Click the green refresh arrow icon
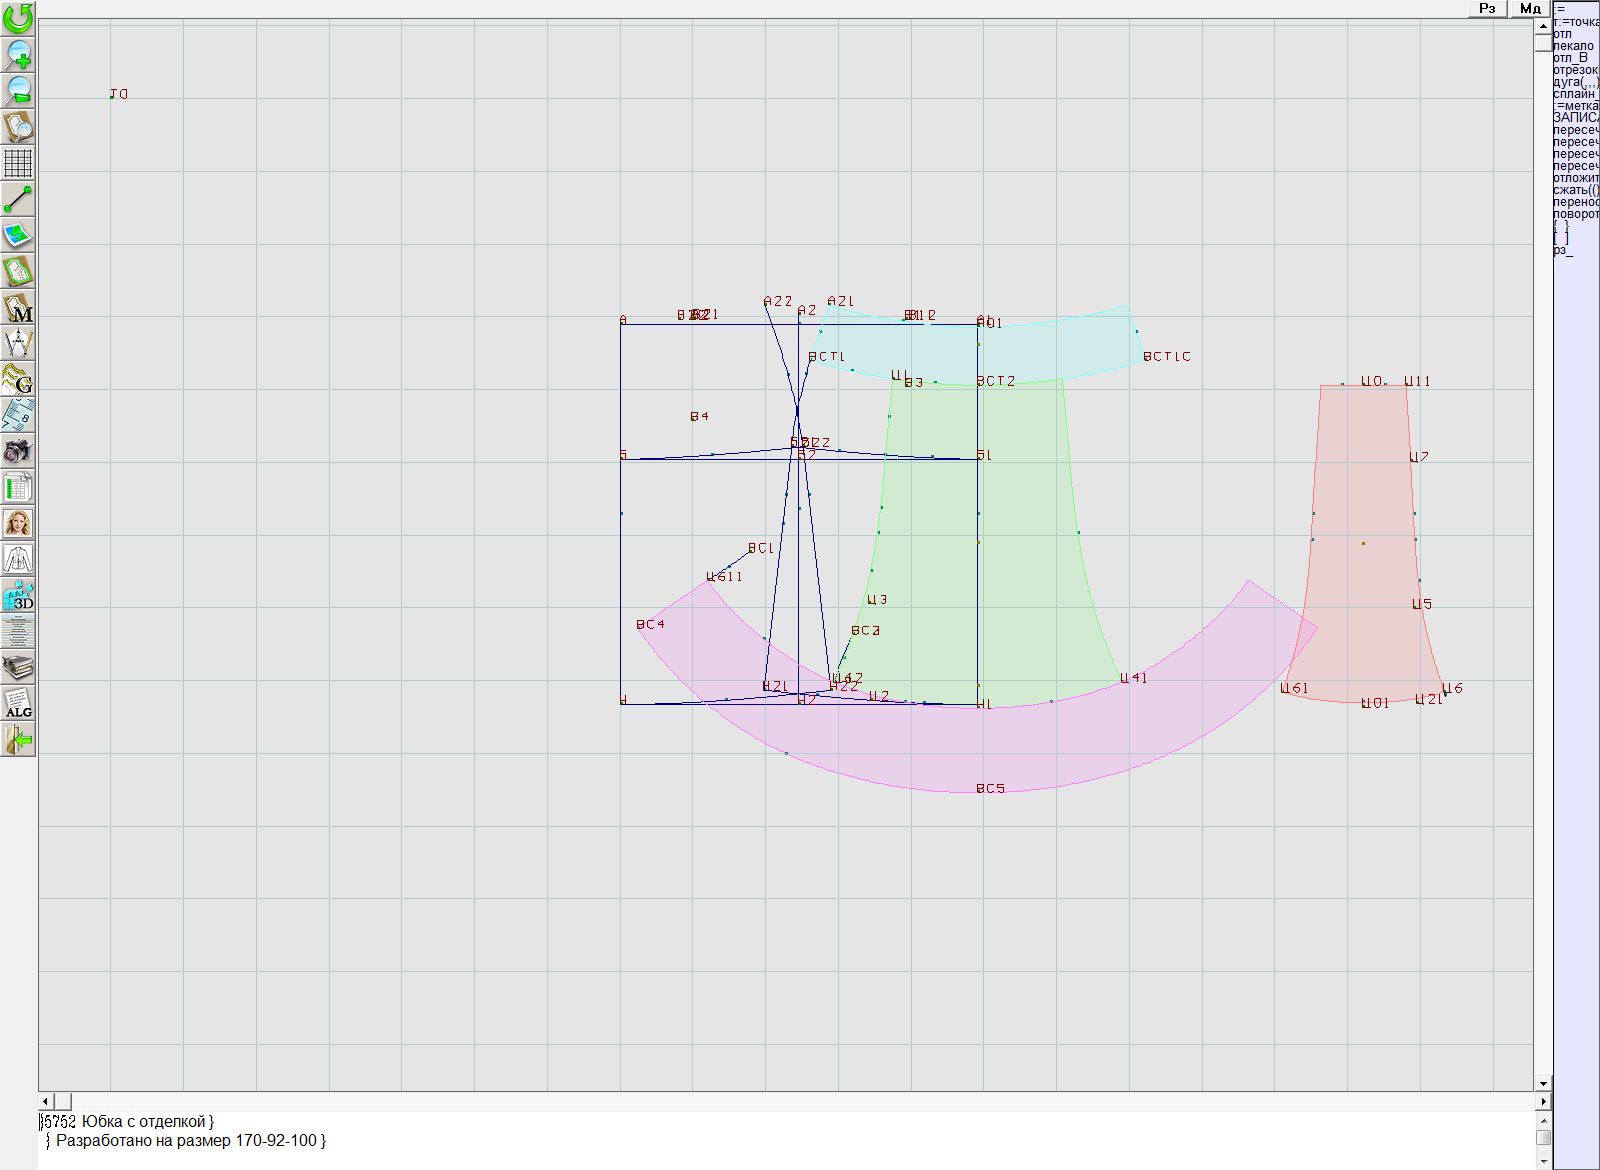 pos(18,17)
